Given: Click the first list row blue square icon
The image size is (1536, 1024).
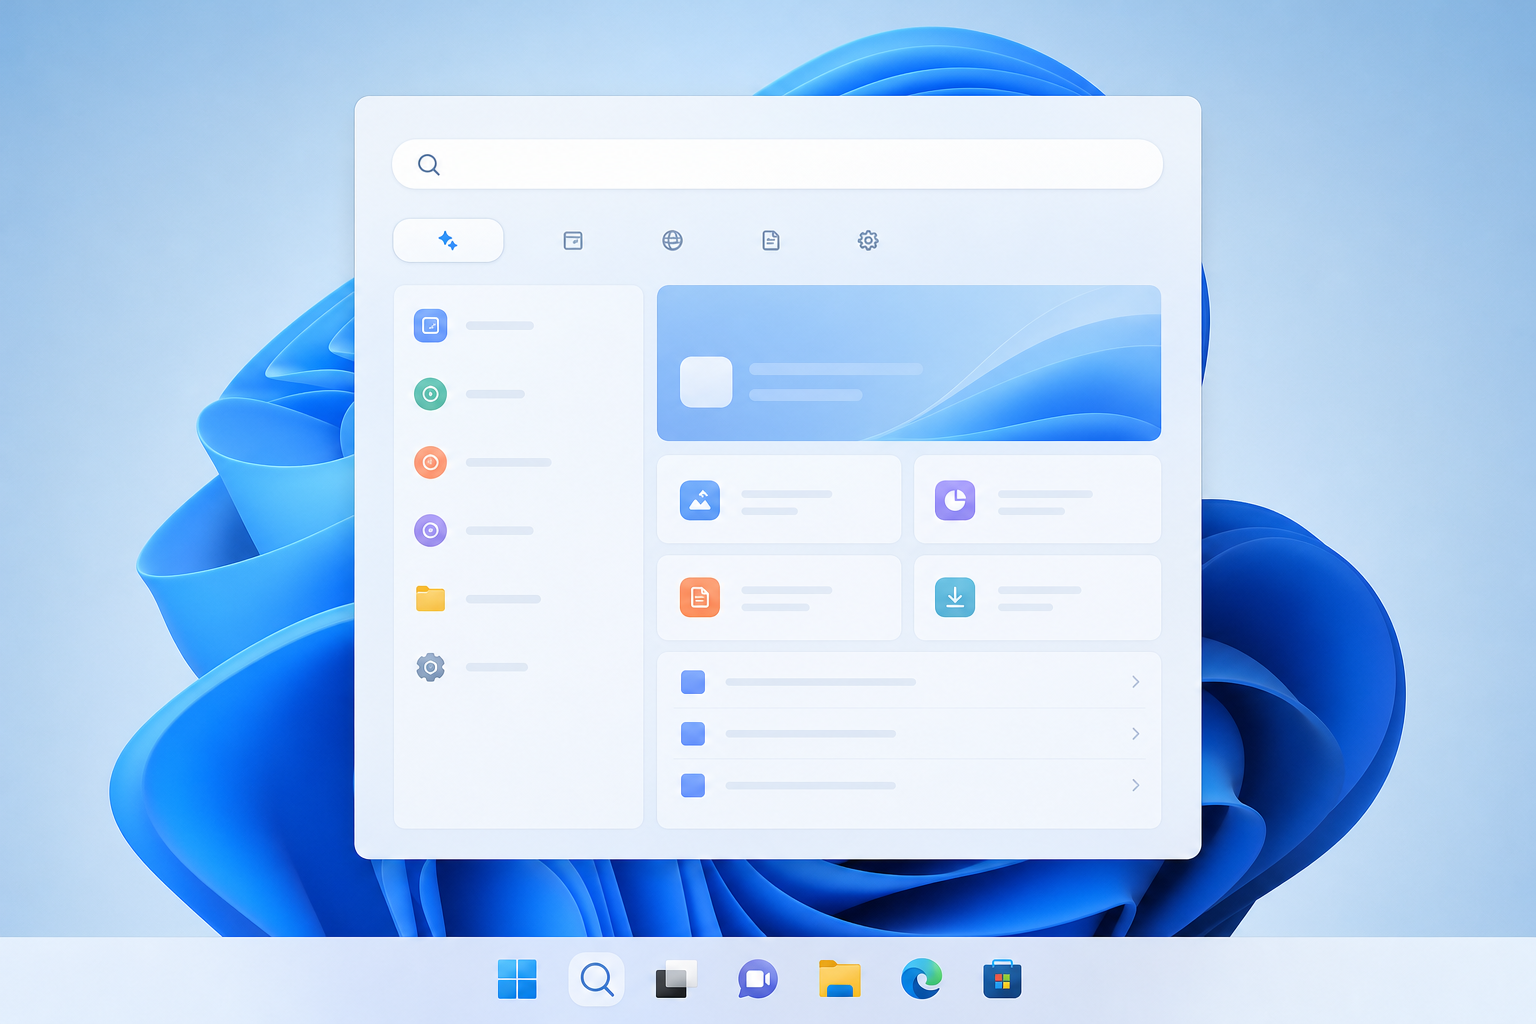Looking at the screenshot, I should (x=693, y=682).
